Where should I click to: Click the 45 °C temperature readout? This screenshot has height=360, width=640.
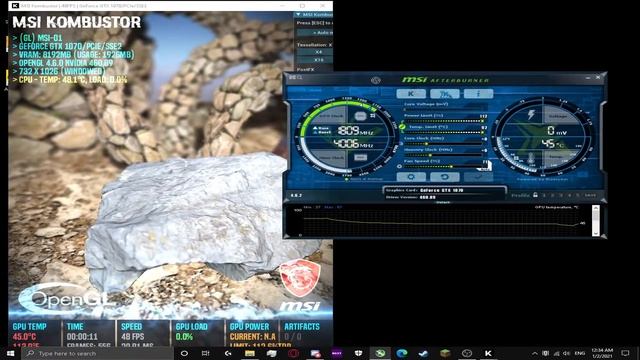(554, 144)
